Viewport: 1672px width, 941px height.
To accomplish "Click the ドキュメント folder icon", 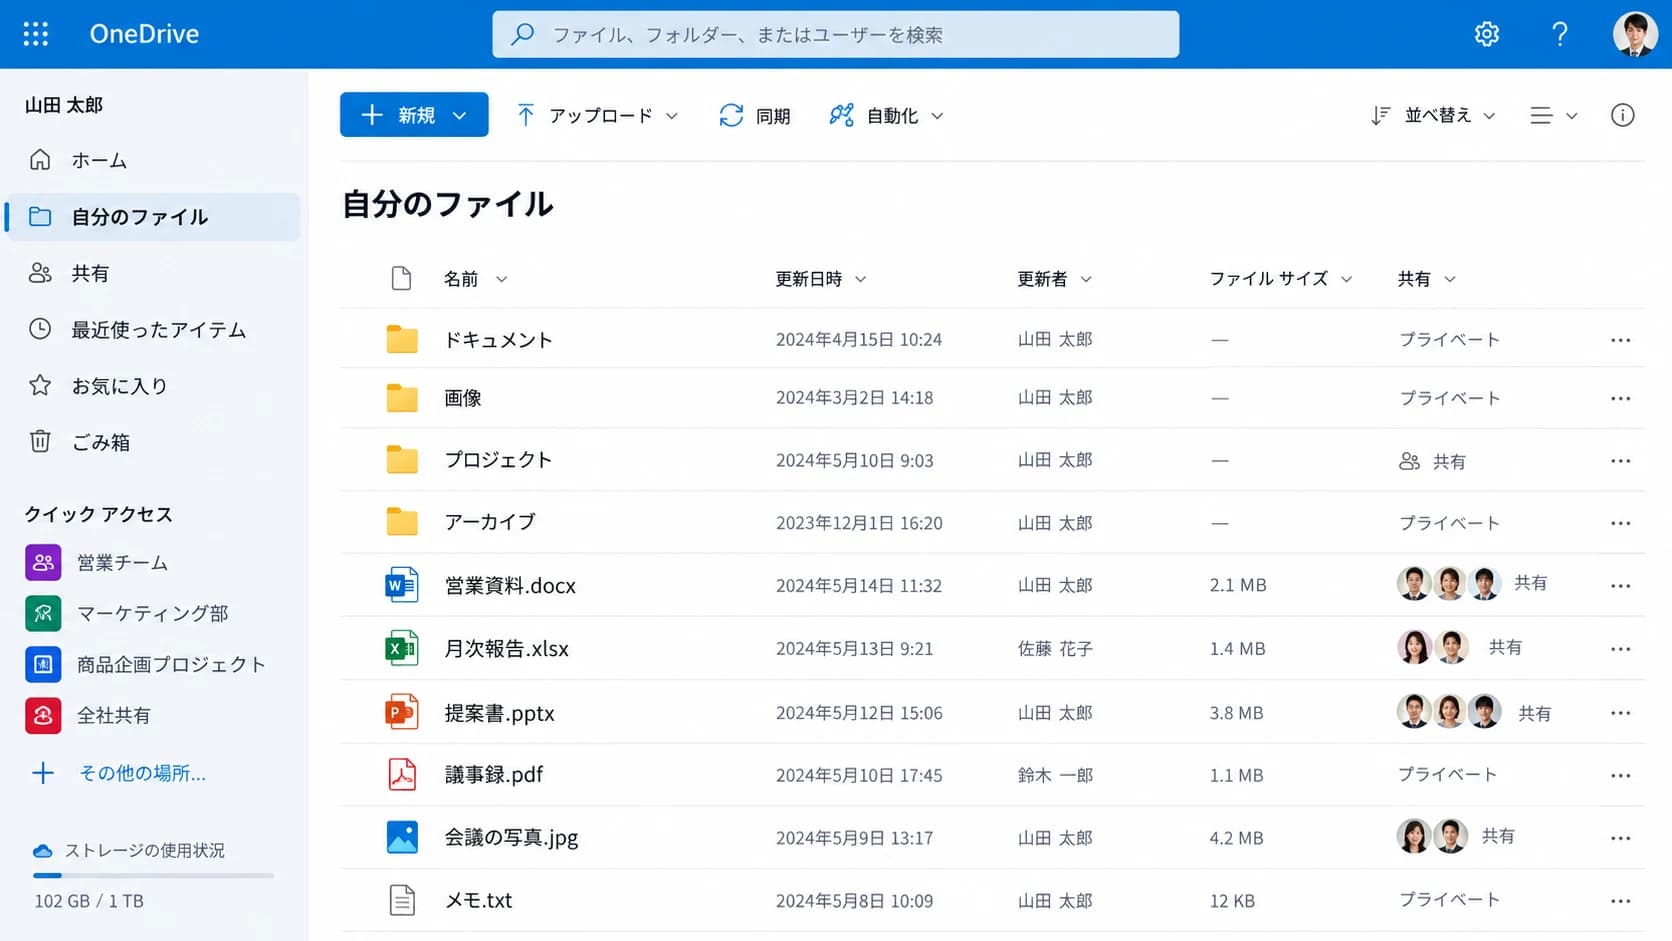I will (x=402, y=339).
